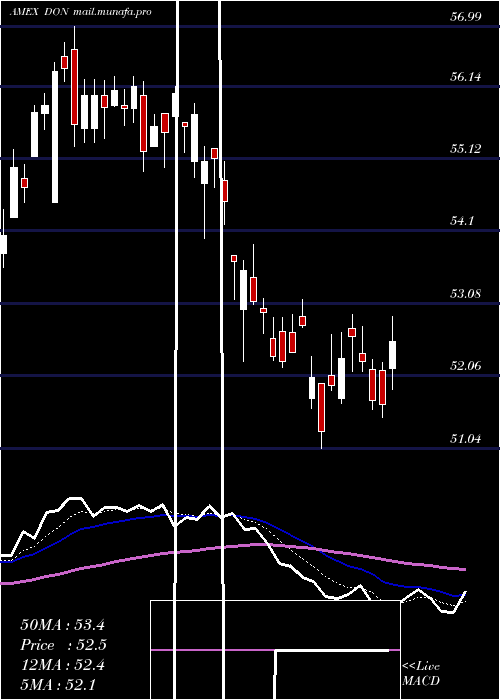This screenshot has height=700, width=500.
Task: Click the 53.08 price axis label
Action: click(x=466, y=294)
